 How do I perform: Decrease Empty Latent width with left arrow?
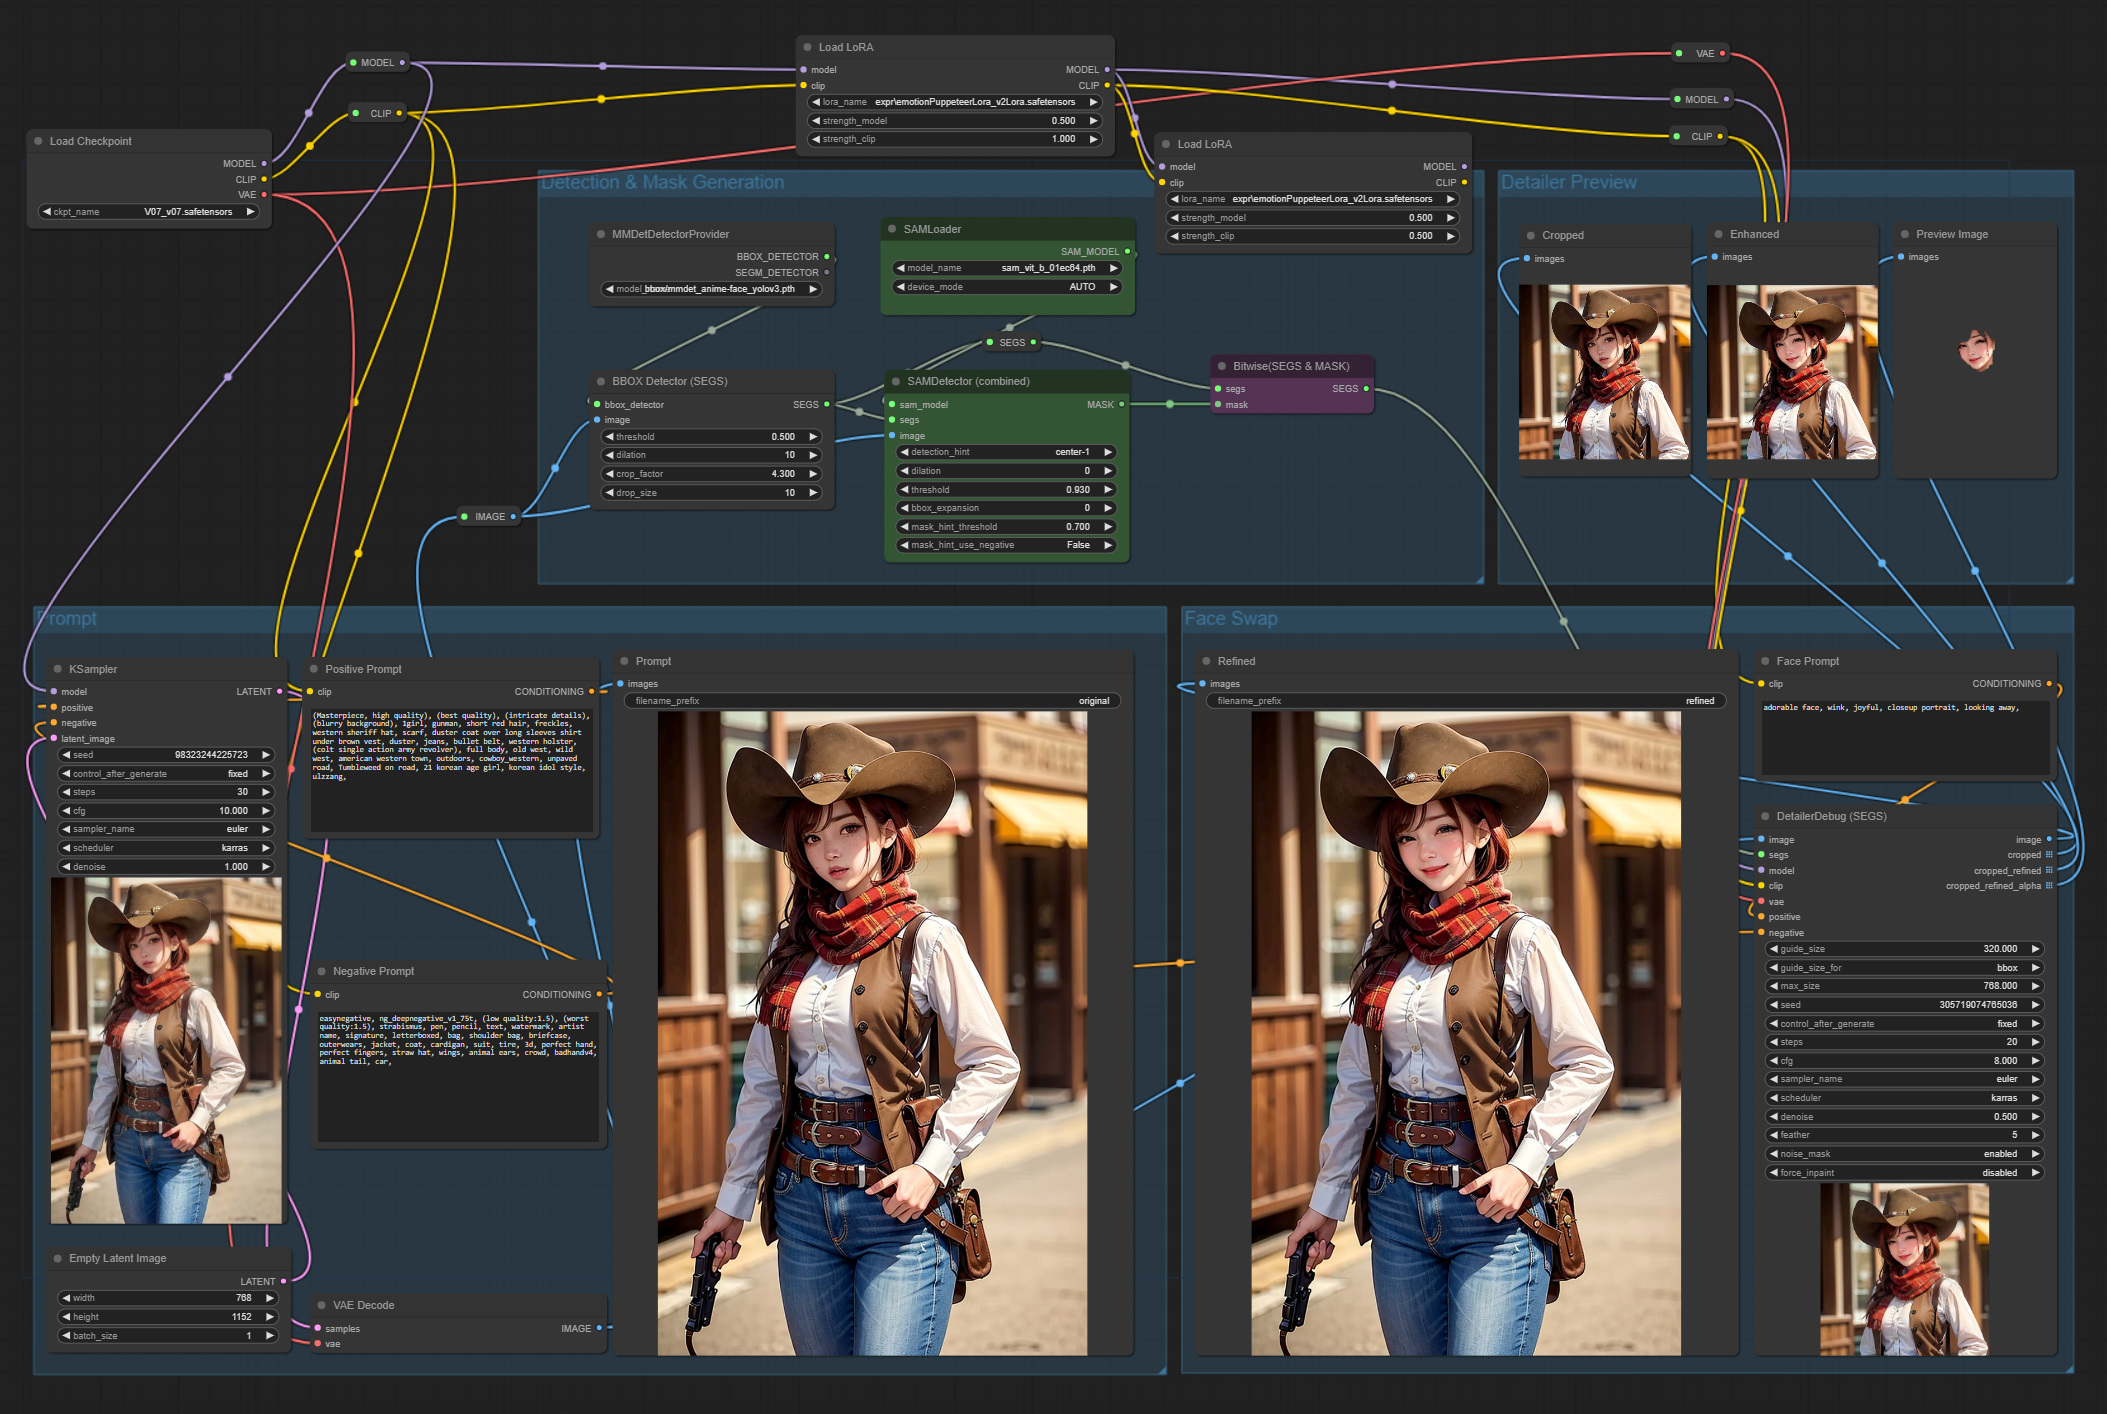point(66,1298)
